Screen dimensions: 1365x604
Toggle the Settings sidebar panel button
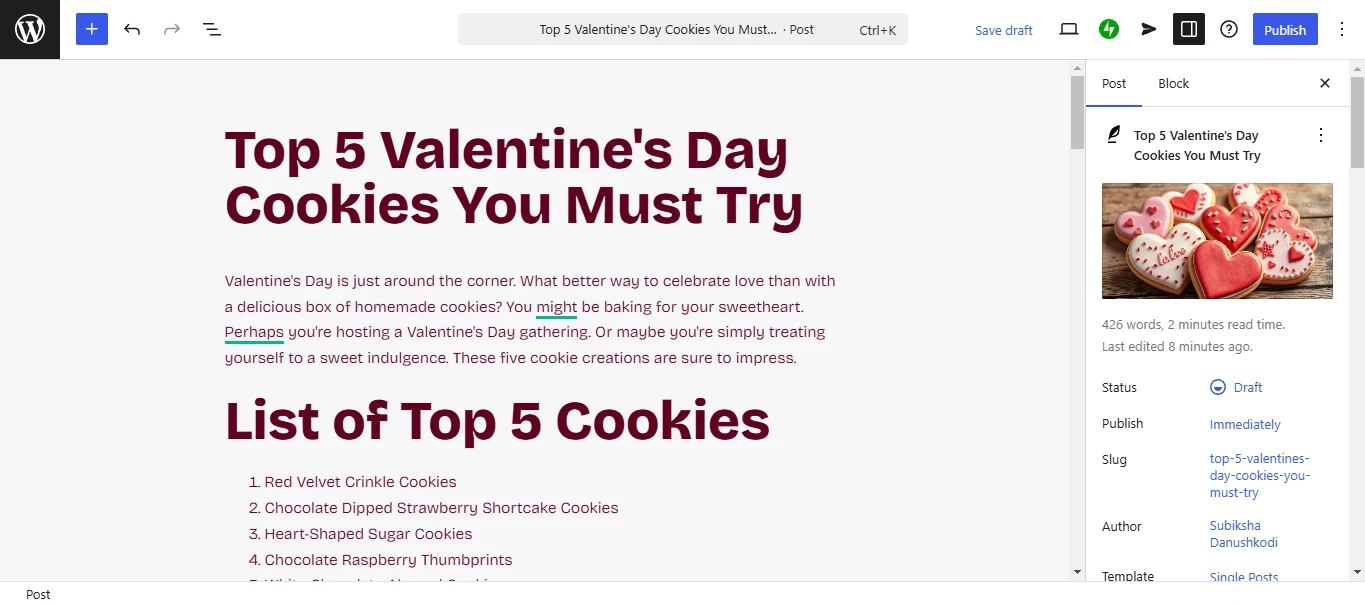click(1189, 29)
